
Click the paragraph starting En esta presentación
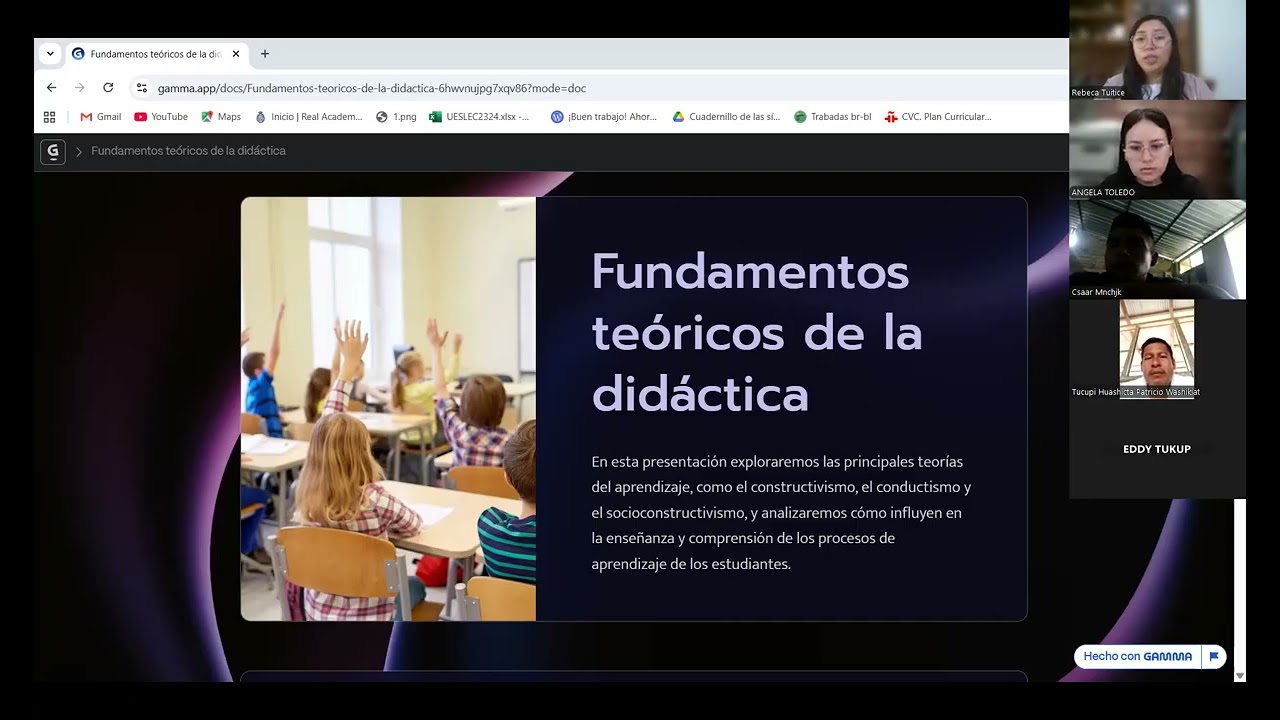pos(781,513)
